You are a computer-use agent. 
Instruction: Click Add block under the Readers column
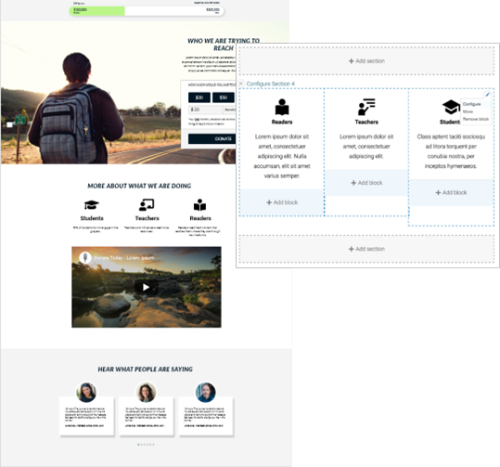click(282, 202)
